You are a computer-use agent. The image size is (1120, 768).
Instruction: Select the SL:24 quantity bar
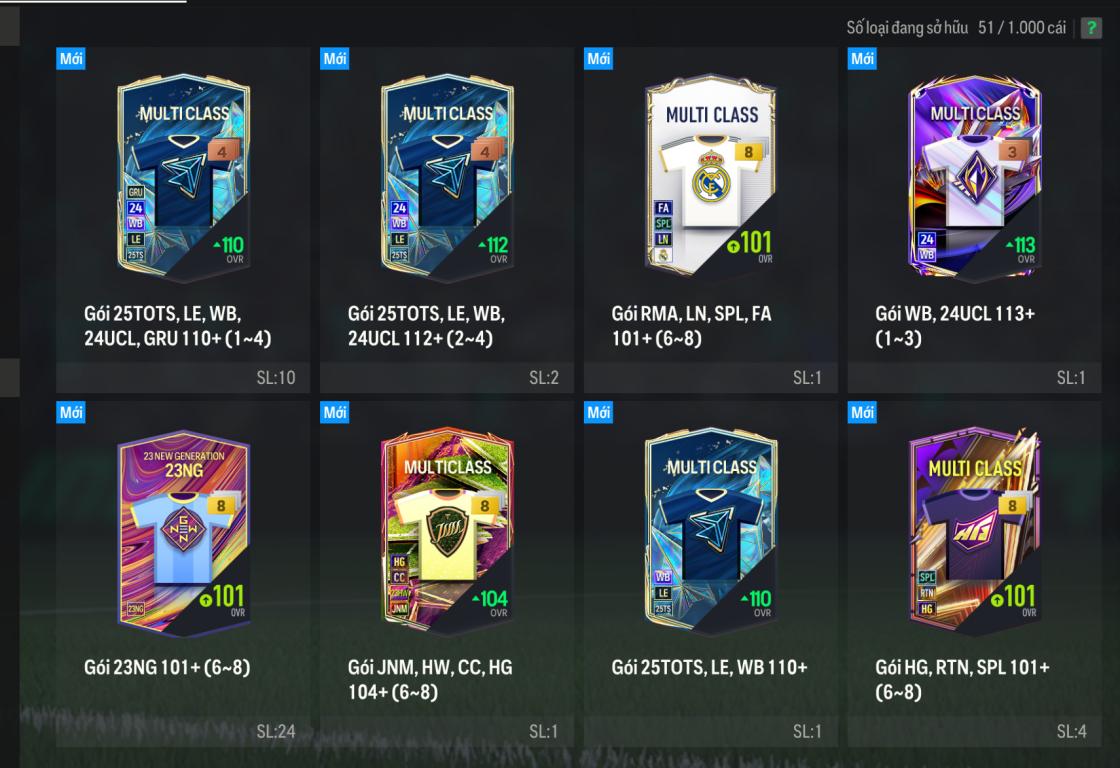click(x=183, y=731)
